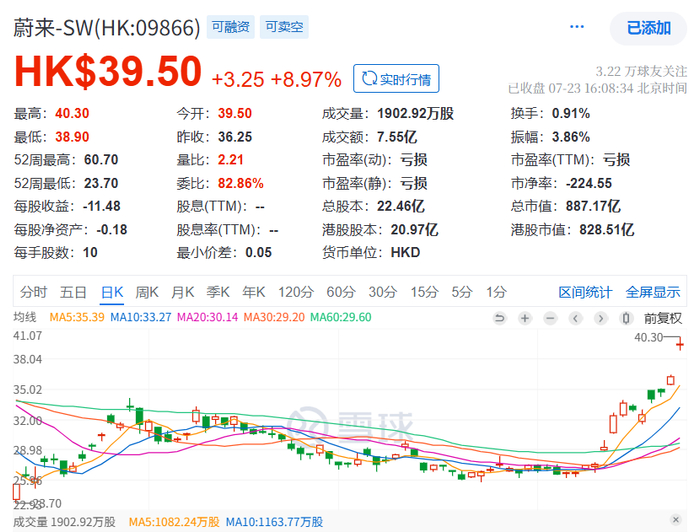Click the volume MA5:1082.24万股 label

[174, 522]
